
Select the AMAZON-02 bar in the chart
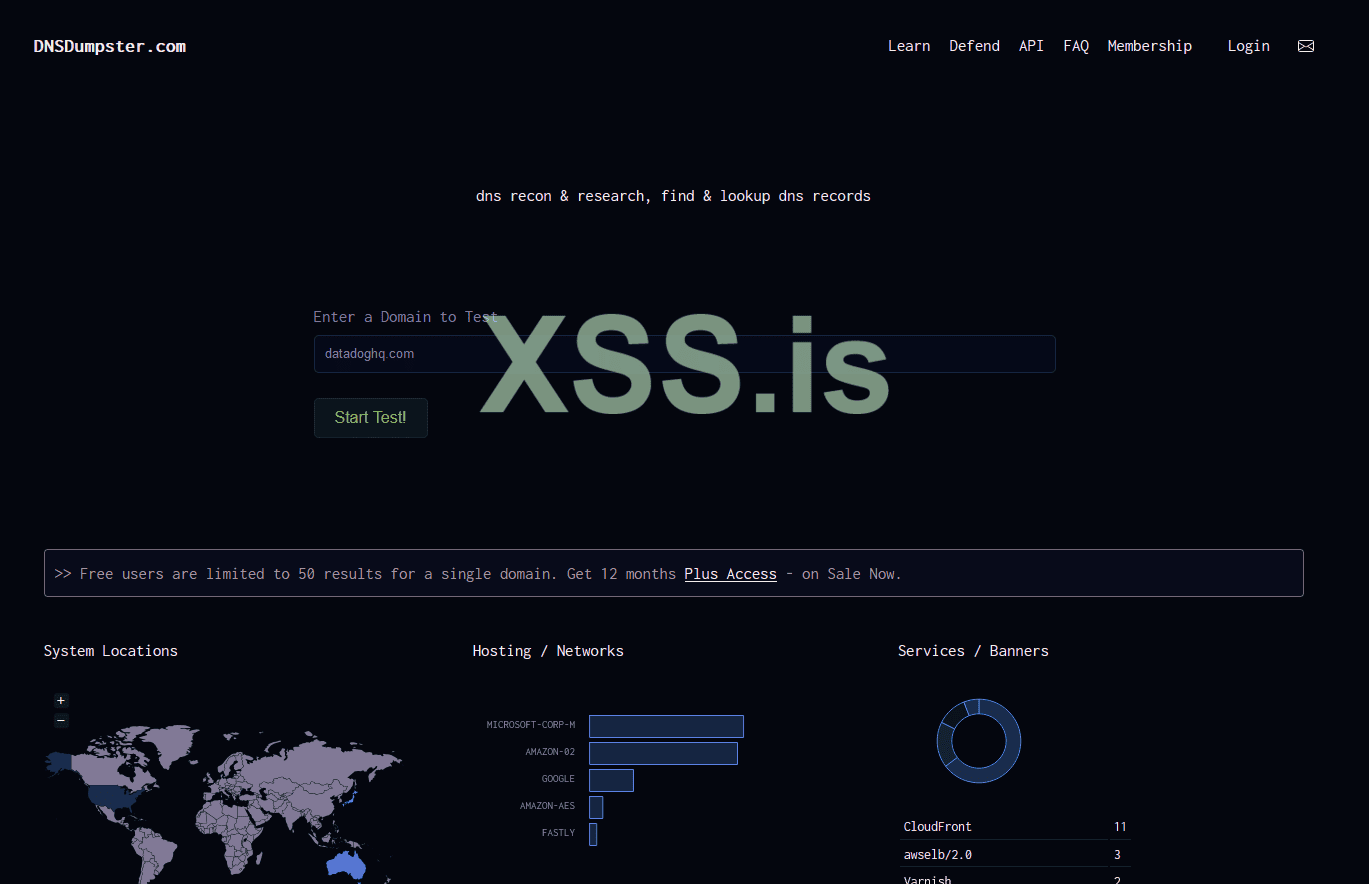tap(663, 753)
